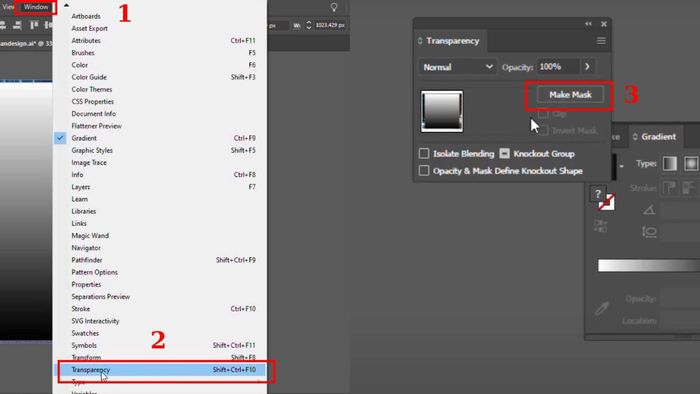Select Properties menu item
The image size is (700, 394).
tap(161, 284)
